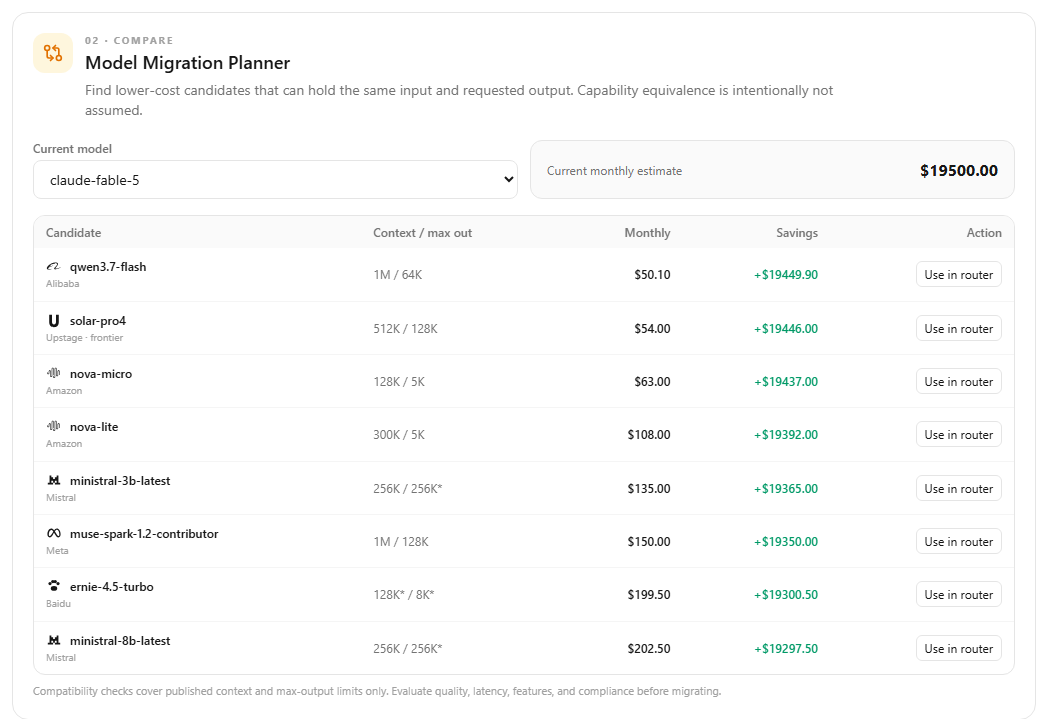This screenshot has width=1048, height=719.
Task: Select the solar-pro4 candidate name
Action: [98, 321]
